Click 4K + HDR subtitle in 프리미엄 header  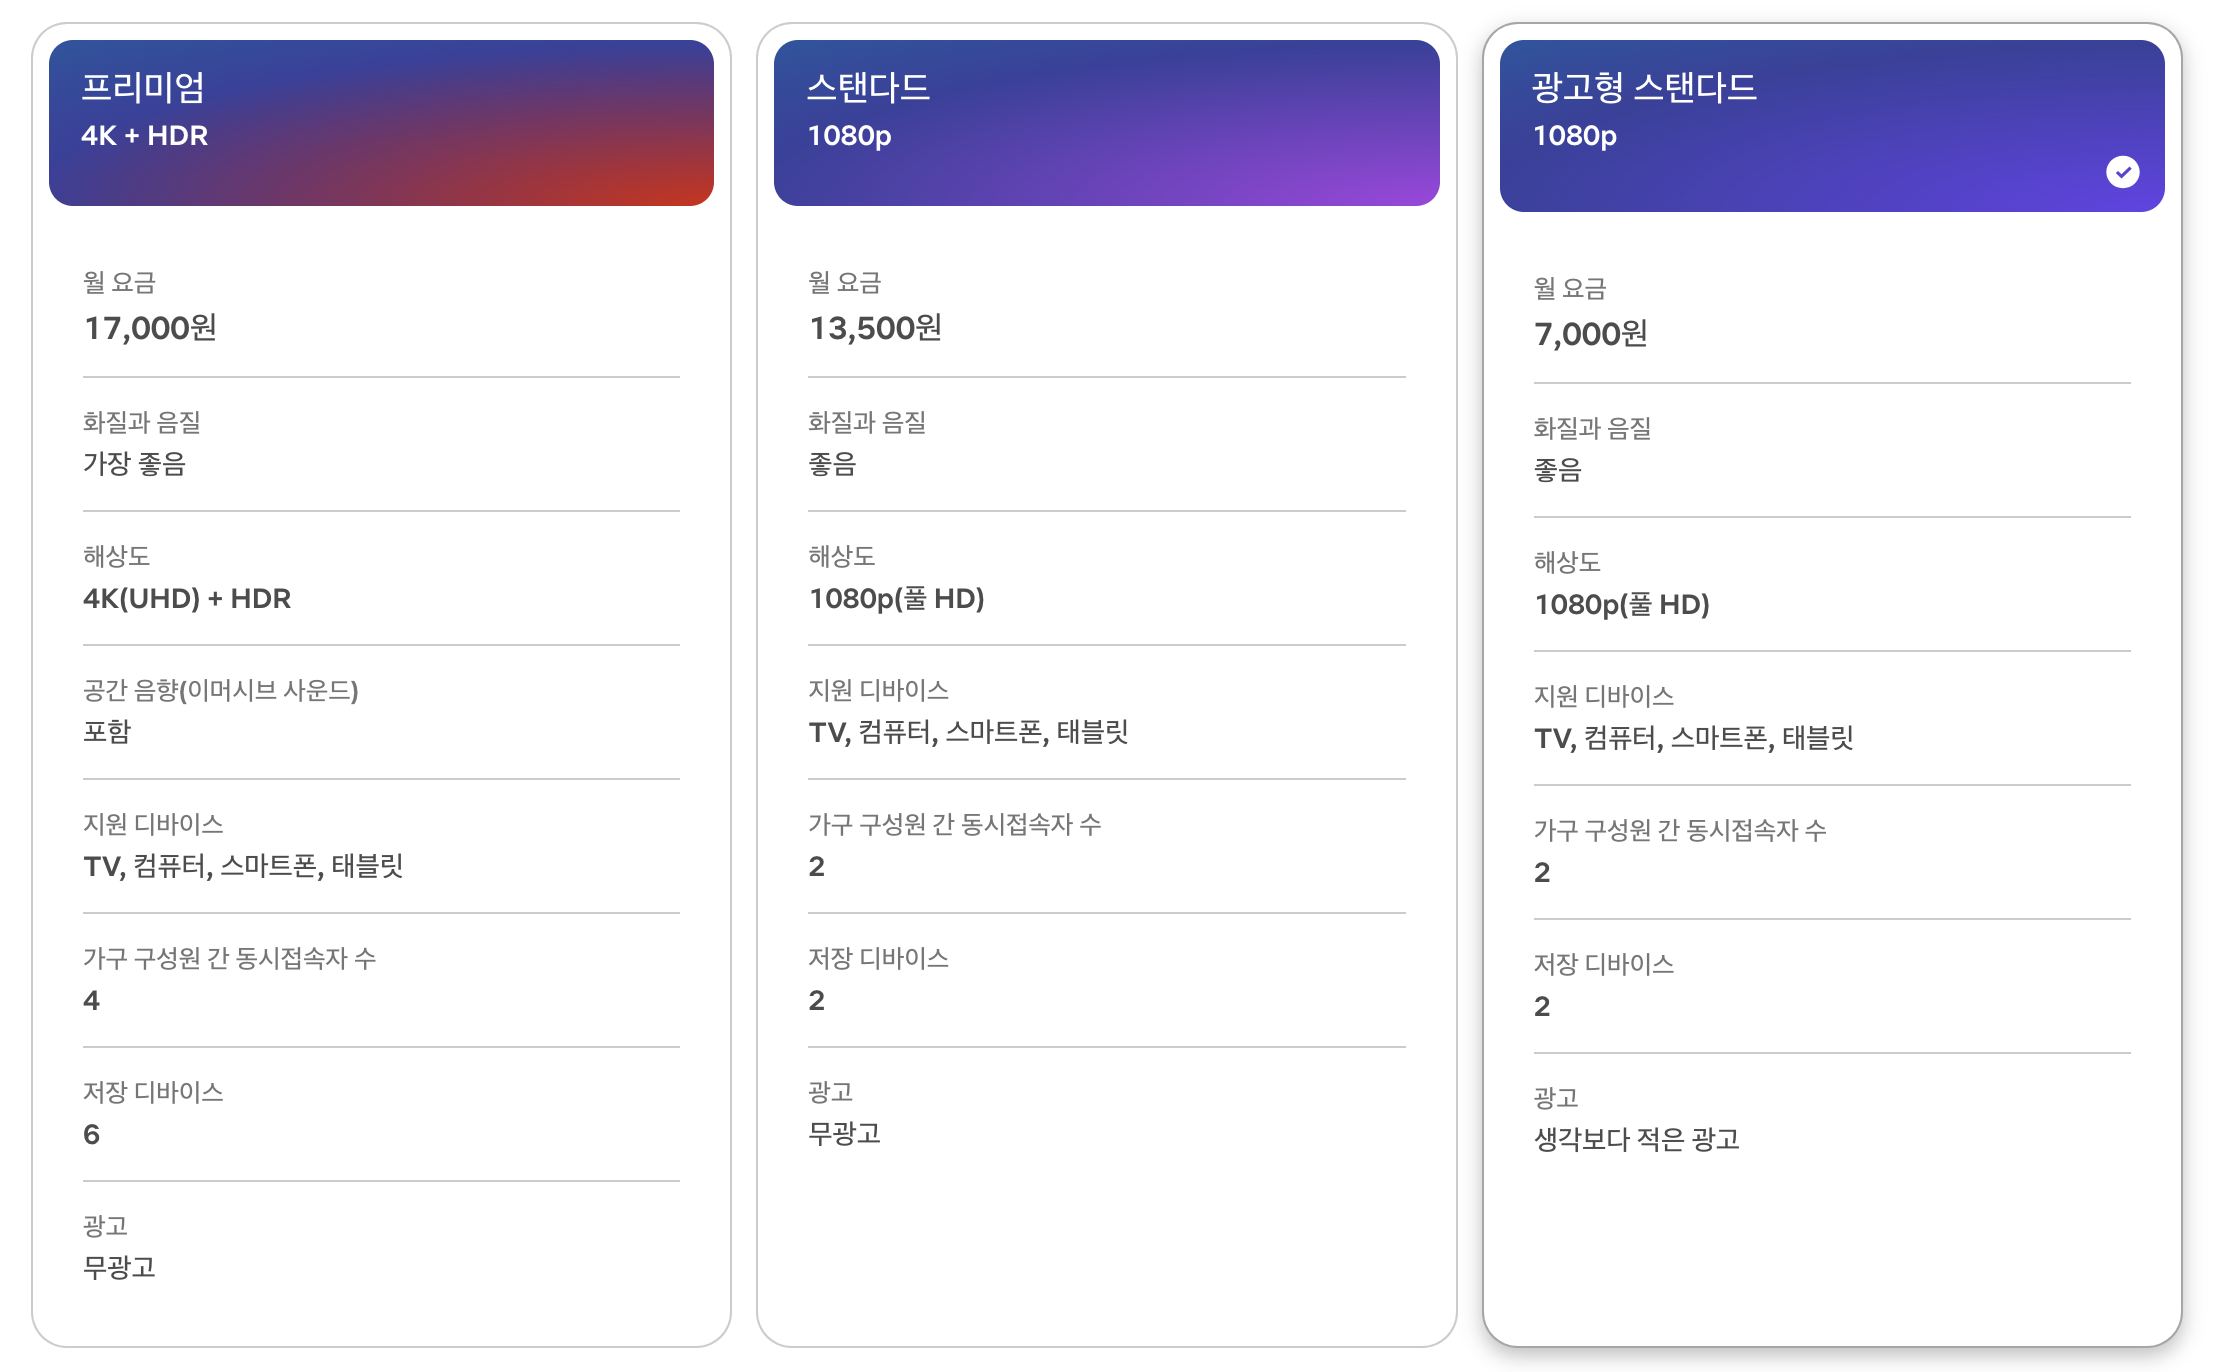pos(145,136)
